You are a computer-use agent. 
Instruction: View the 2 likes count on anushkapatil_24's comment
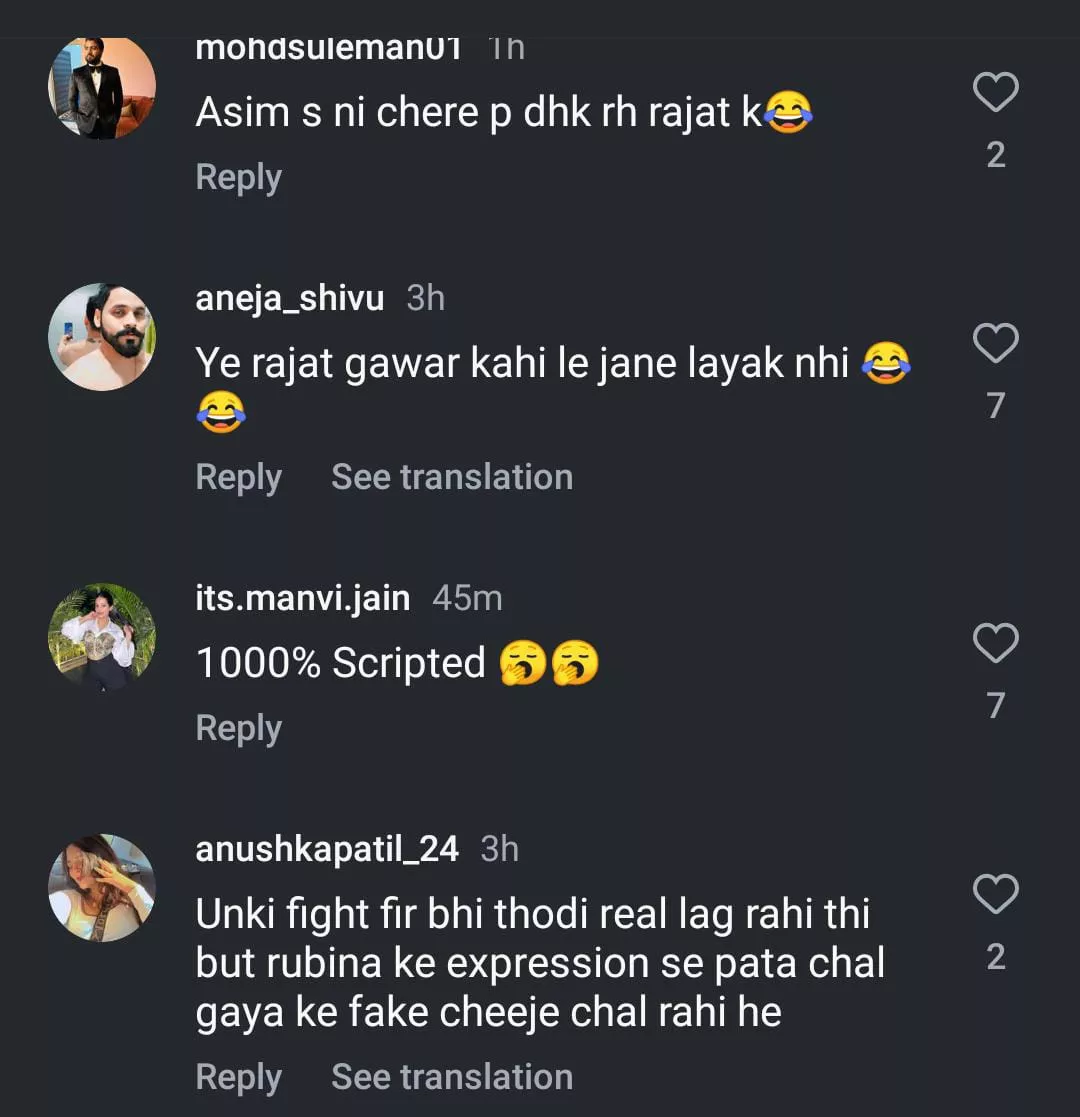[x=995, y=957]
